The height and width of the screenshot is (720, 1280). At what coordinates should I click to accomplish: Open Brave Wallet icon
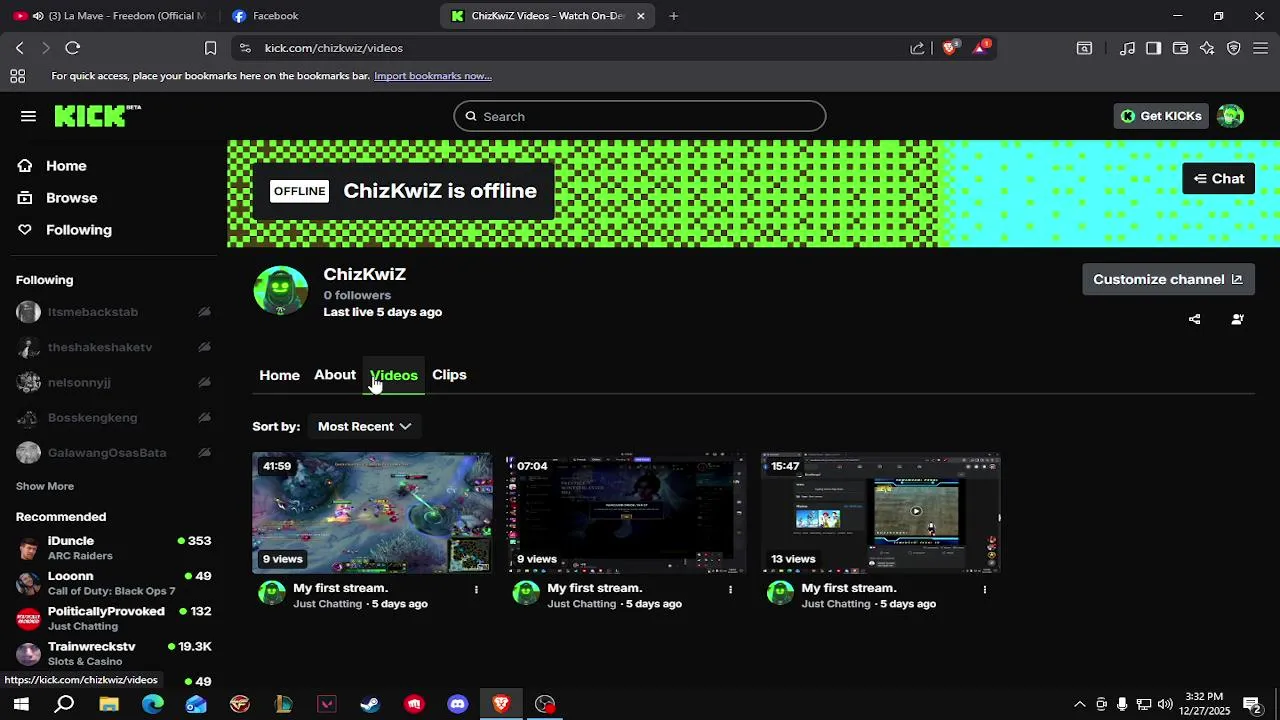point(1180,48)
